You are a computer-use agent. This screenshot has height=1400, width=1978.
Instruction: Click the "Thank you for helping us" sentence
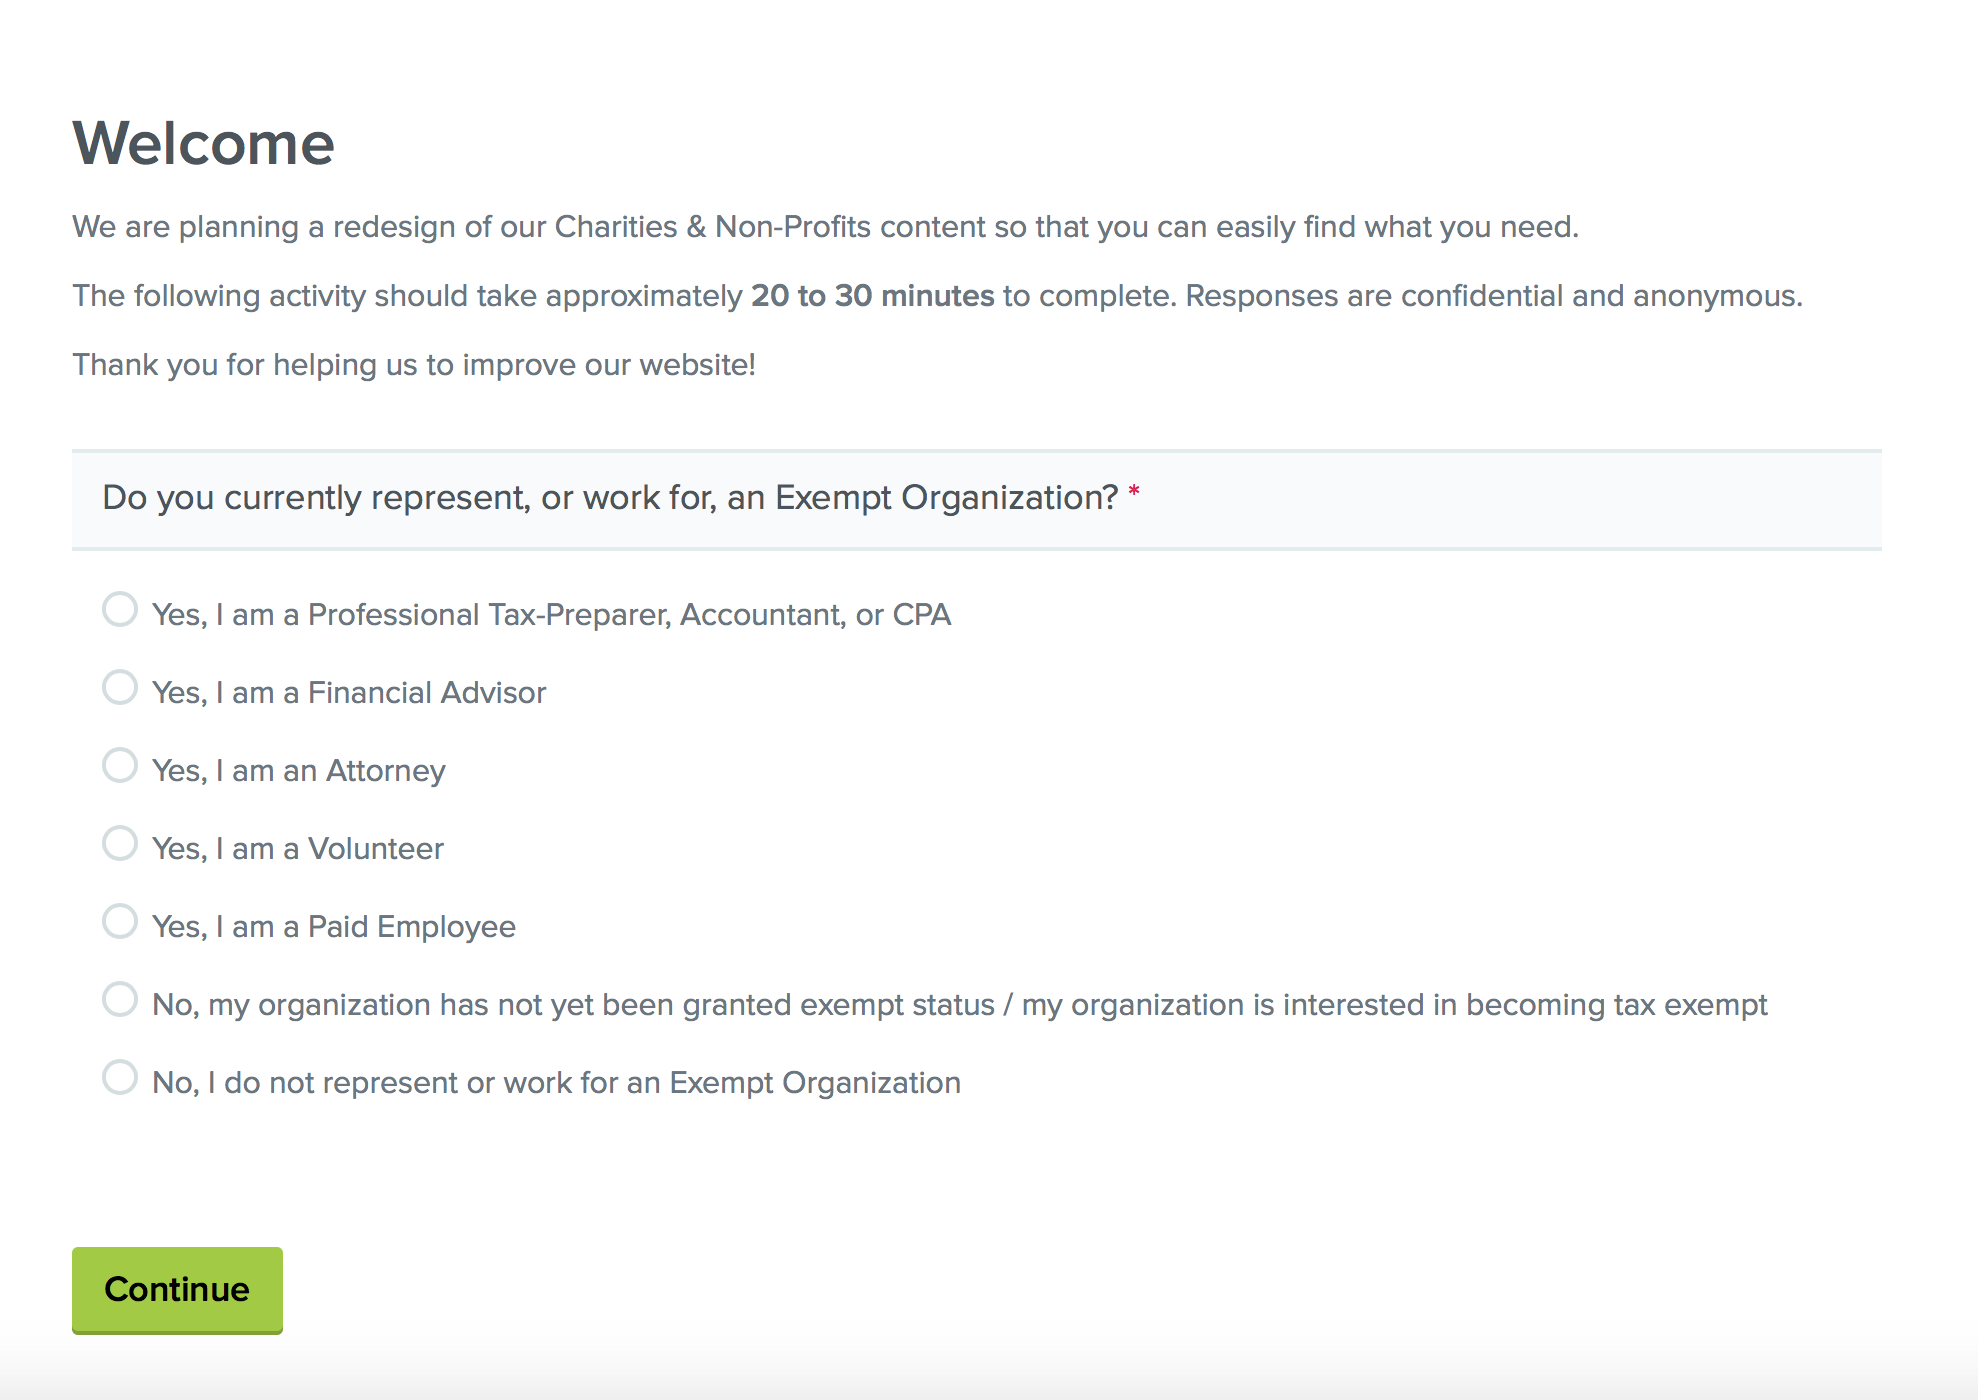pyautogui.click(x=414, y=365)
